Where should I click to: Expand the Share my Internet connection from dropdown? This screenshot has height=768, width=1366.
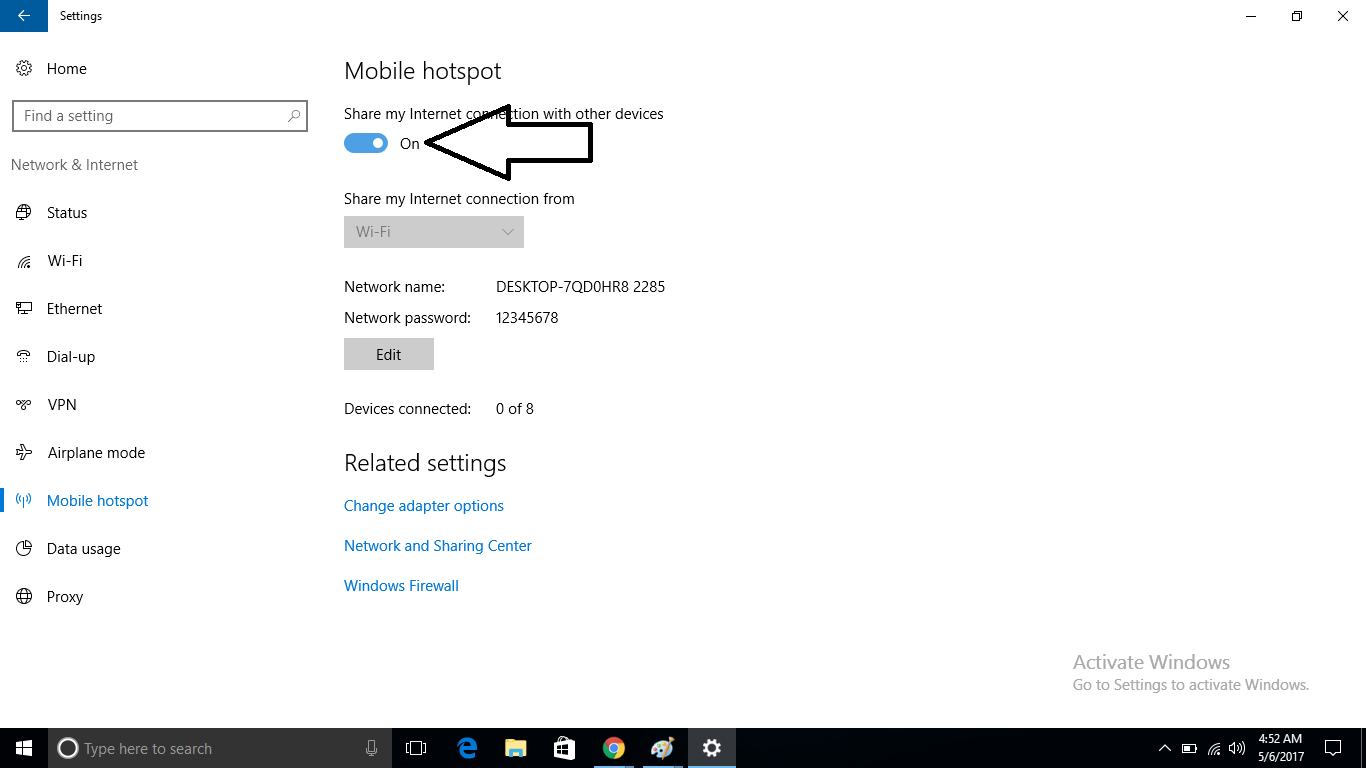tap(433, 231)
